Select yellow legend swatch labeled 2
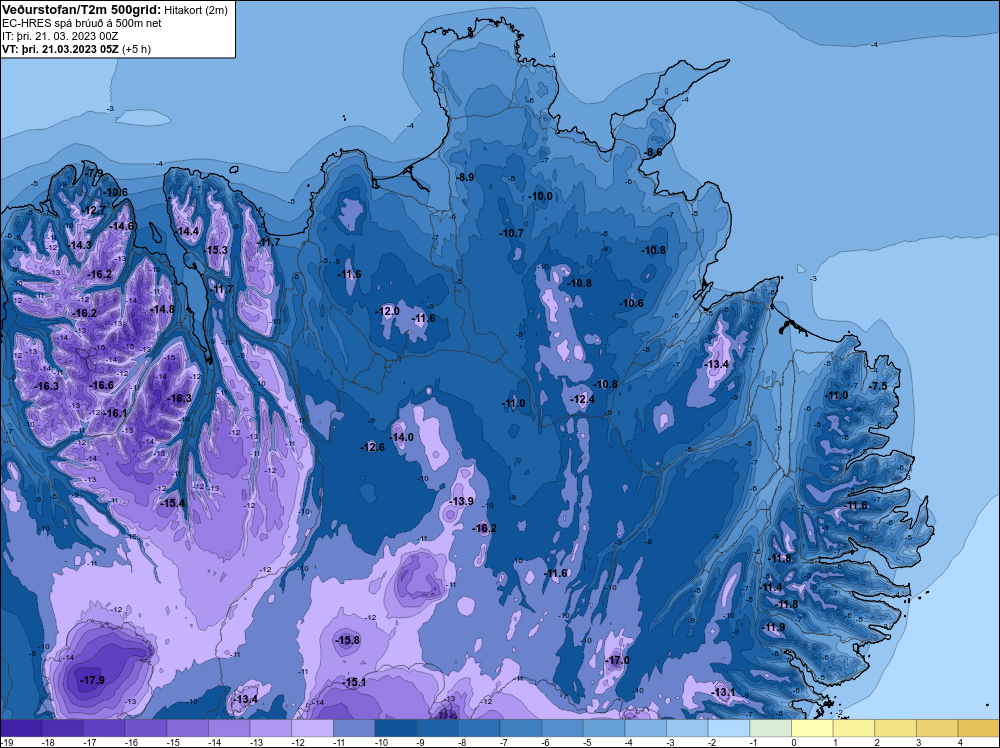This screenshot has height=748, width=1000. pos(896,728)
